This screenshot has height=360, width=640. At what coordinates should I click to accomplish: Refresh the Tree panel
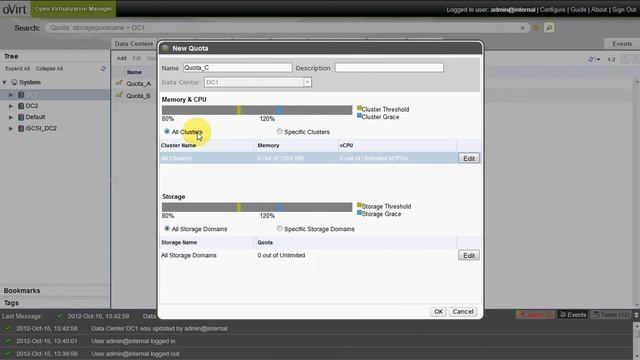pos(103,69)
